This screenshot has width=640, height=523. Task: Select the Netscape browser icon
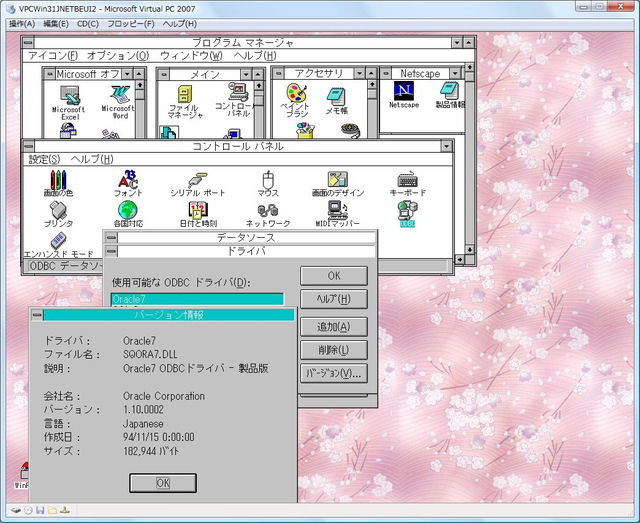click(x=404, y=95)
